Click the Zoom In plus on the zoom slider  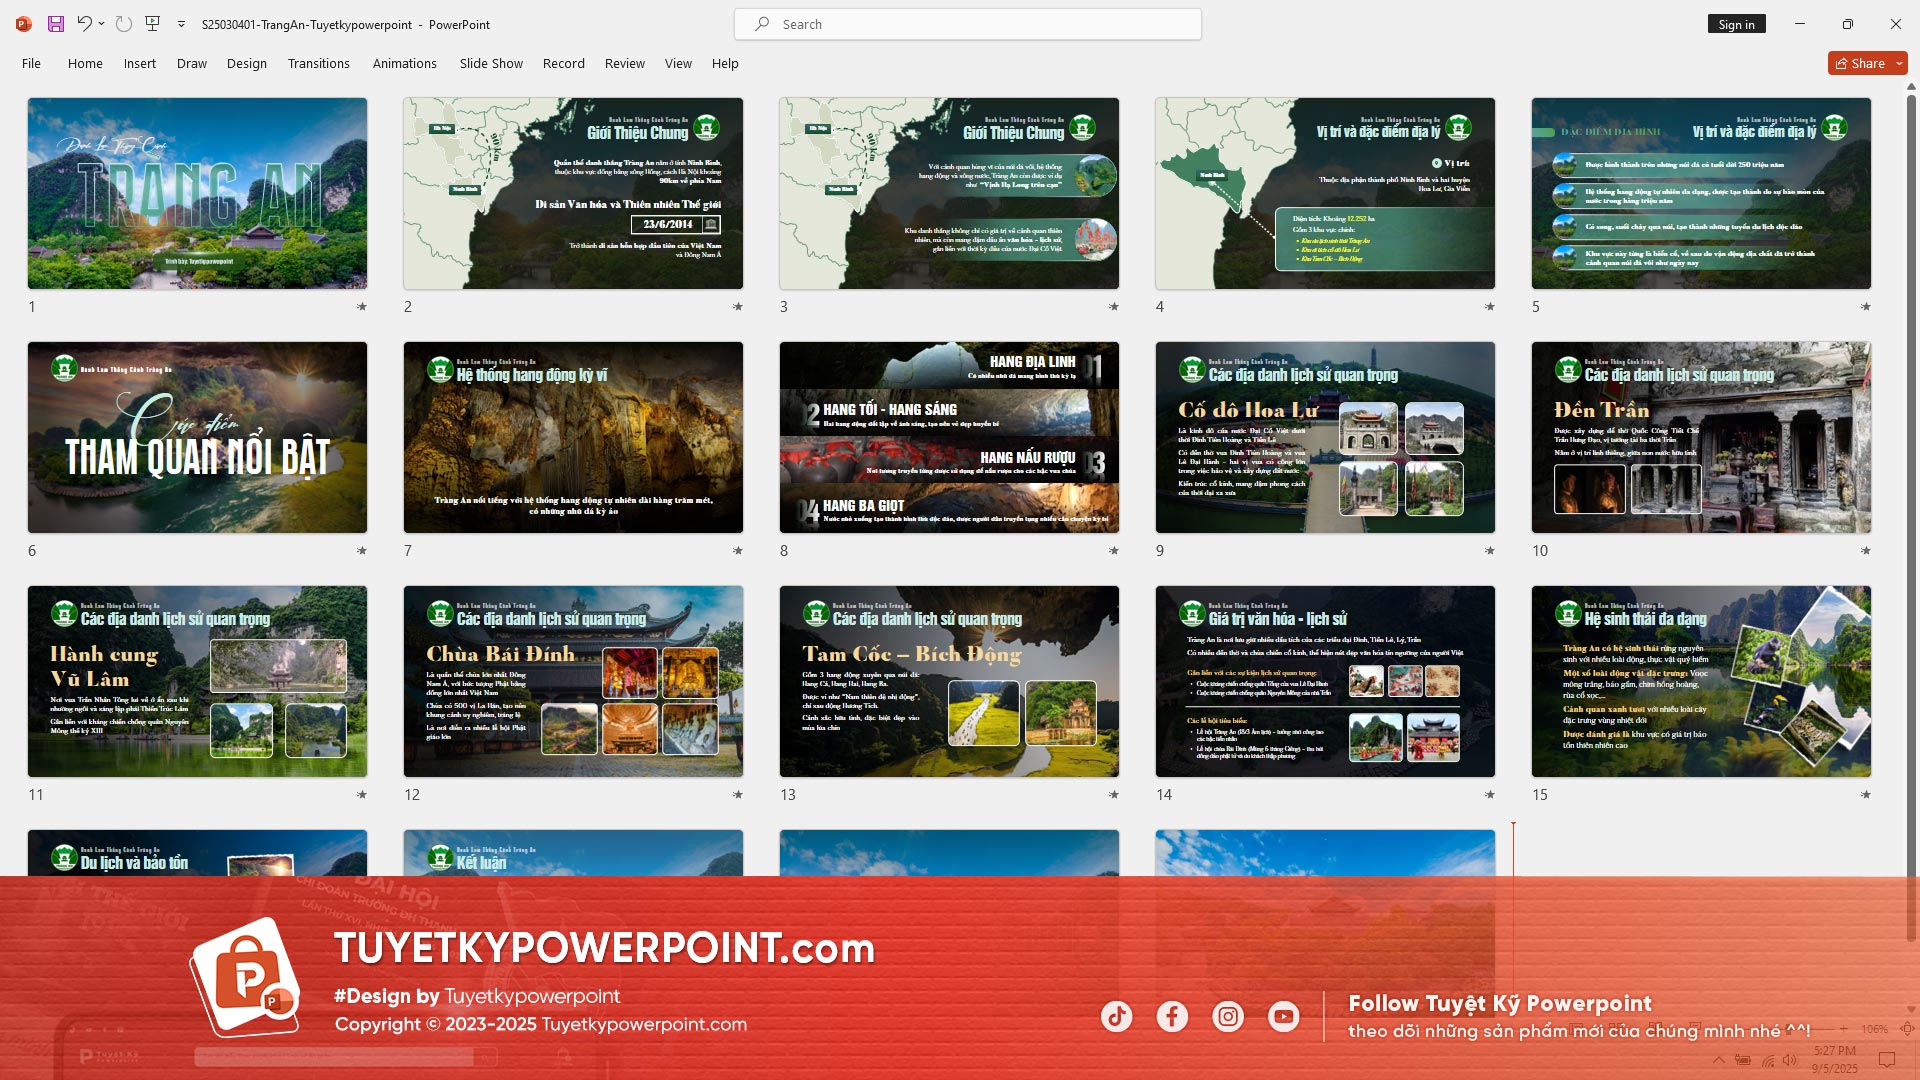(x=1843, y=1028)
